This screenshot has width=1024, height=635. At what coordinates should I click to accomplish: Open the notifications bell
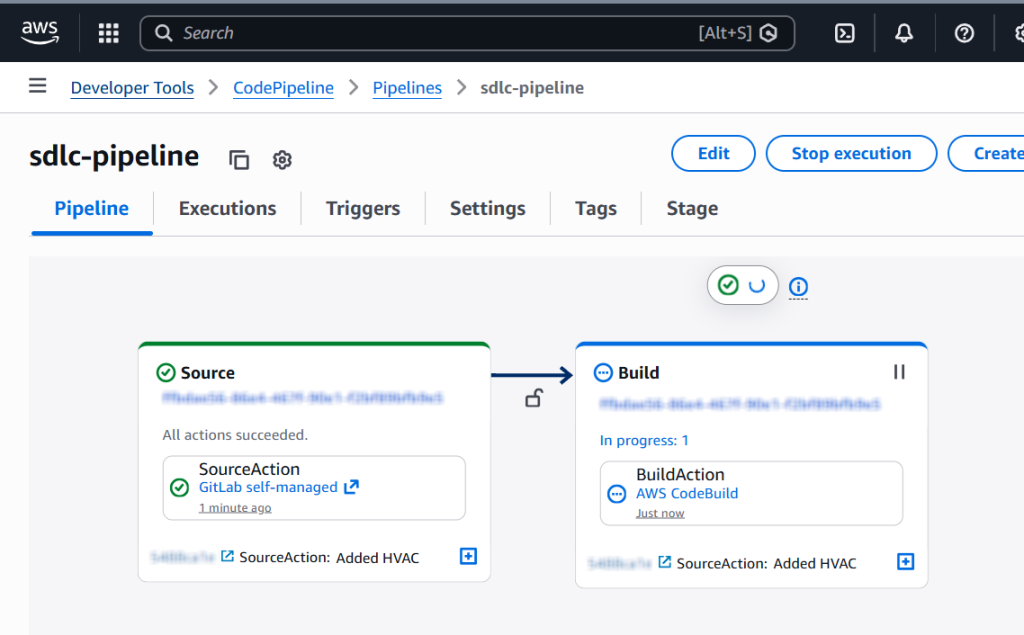pyautogui.click(x=904, y=33)
